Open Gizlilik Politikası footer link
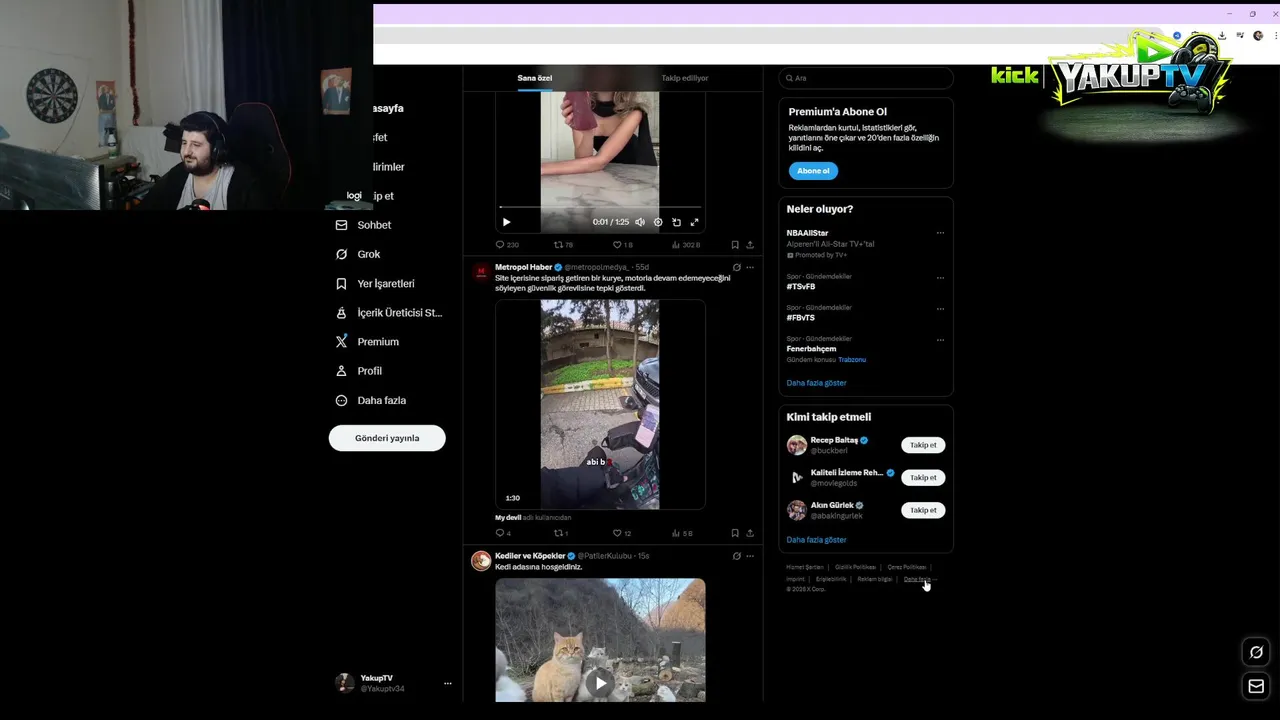Viewport: 1280px width, 720px height. (855, 567)
